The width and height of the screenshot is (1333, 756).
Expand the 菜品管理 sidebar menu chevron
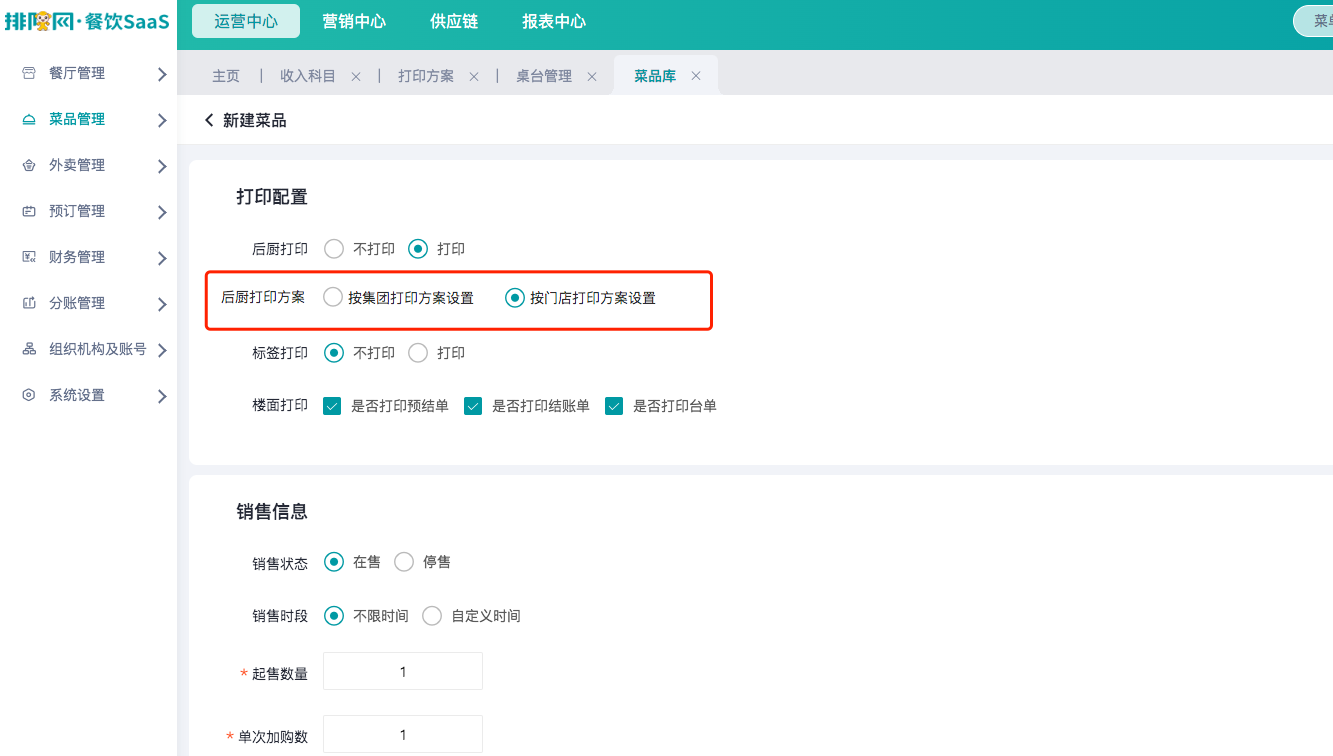click(162, 120)
